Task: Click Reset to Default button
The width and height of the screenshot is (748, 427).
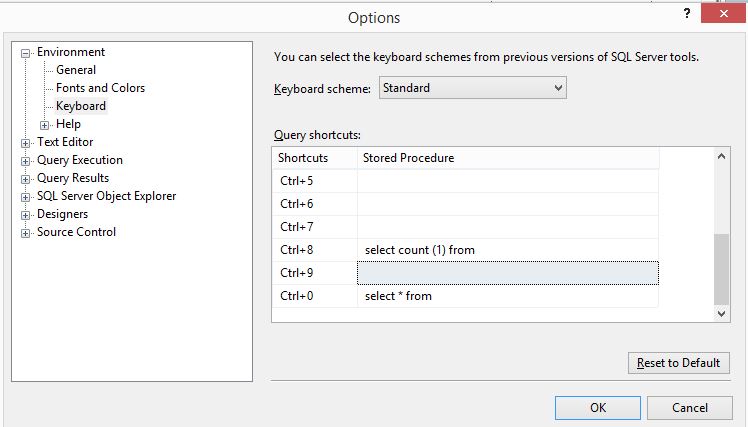Action: pos(678,363)
